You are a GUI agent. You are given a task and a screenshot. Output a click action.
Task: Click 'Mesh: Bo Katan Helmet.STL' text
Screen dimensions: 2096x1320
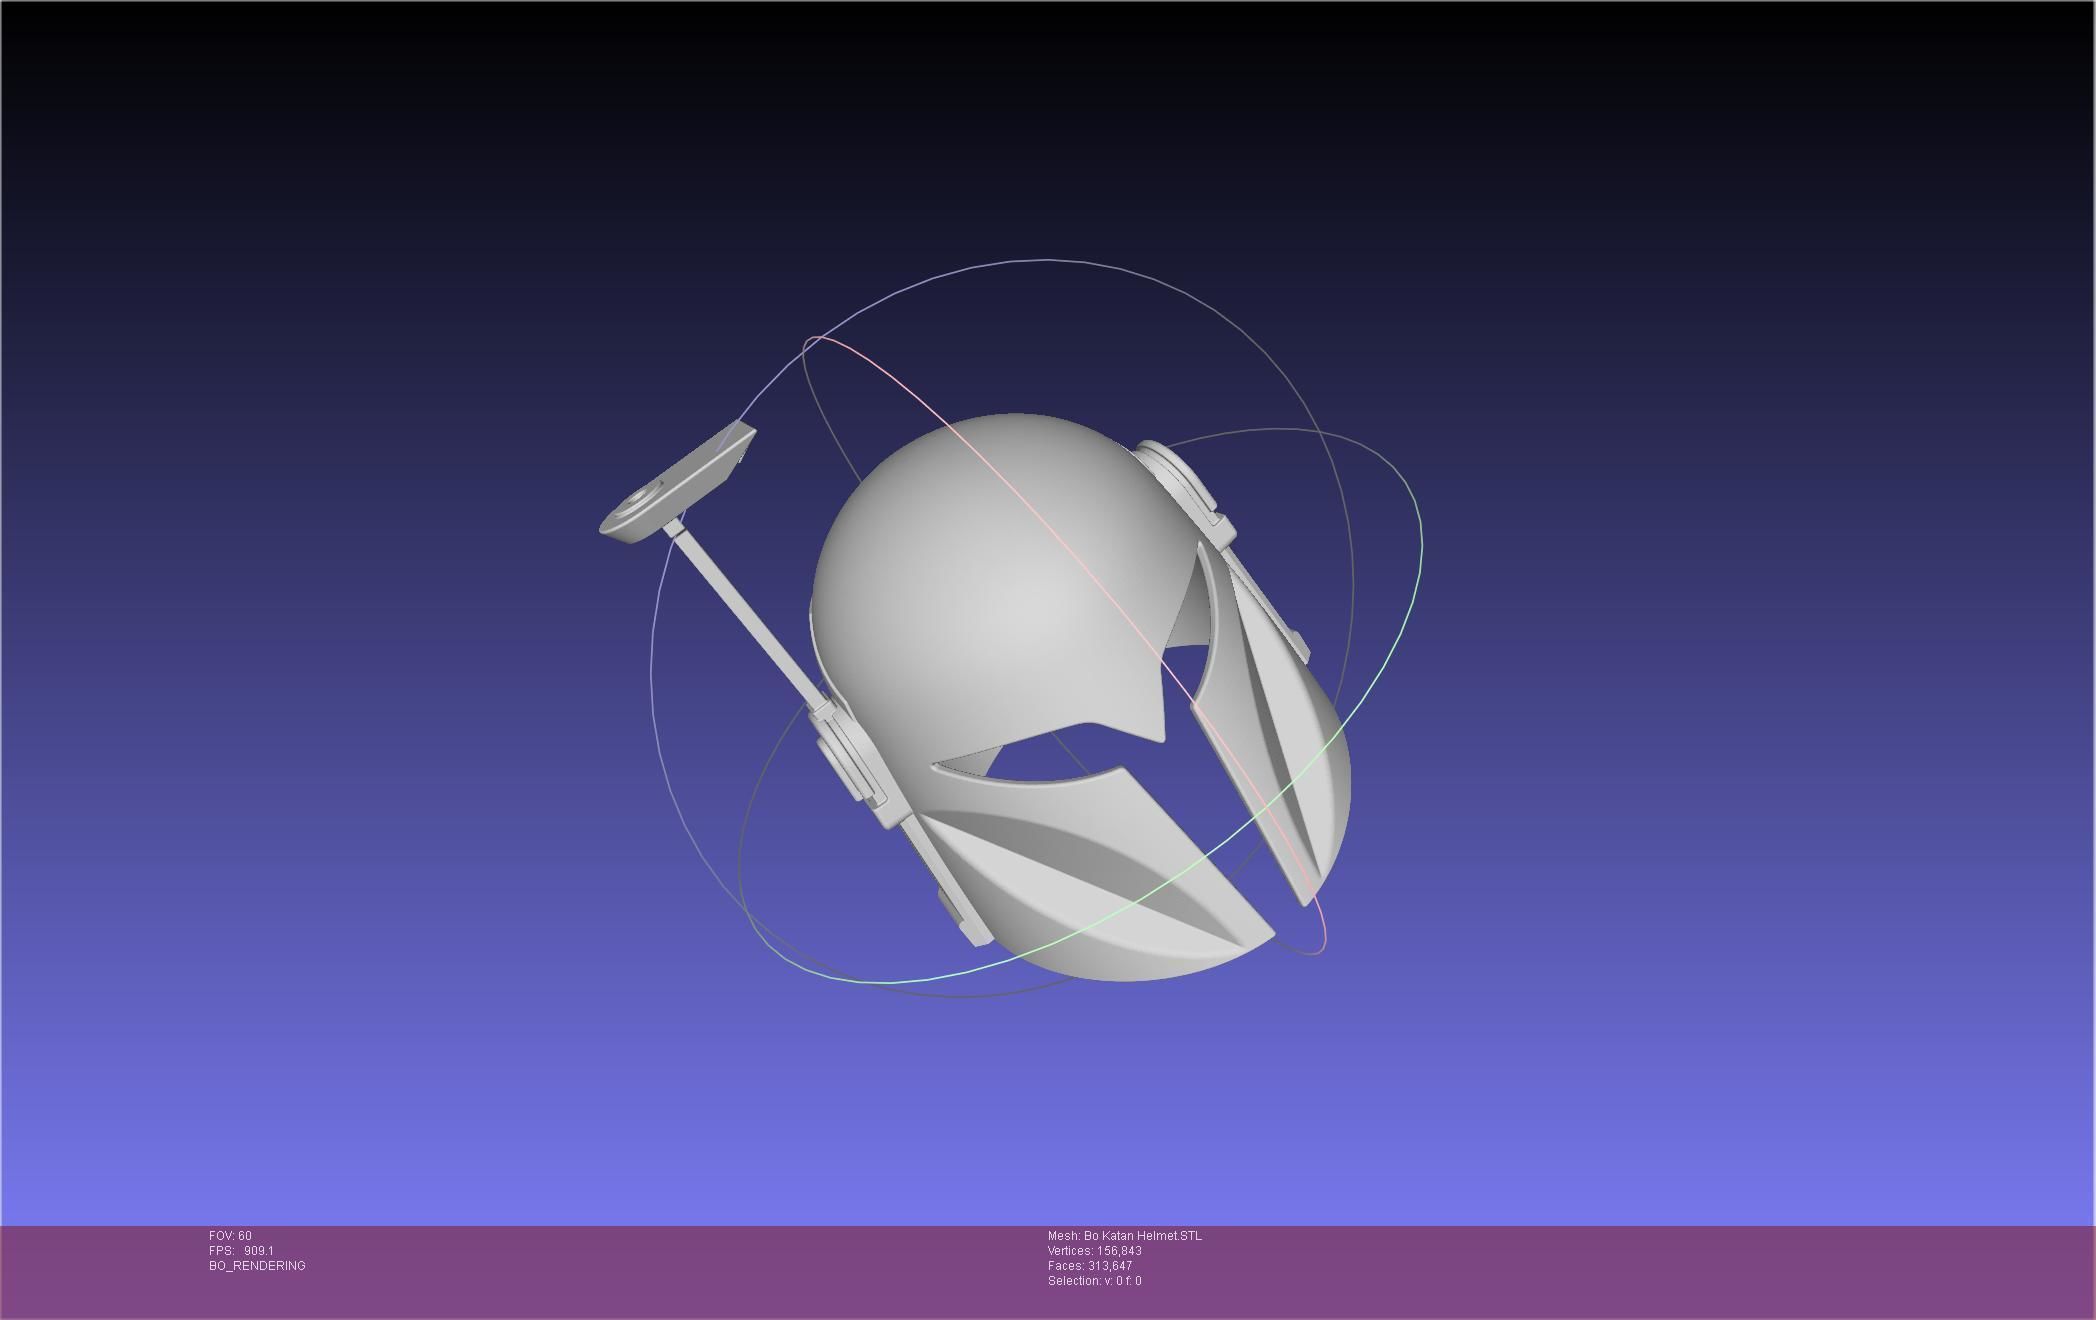(x=1125, y=1236)
